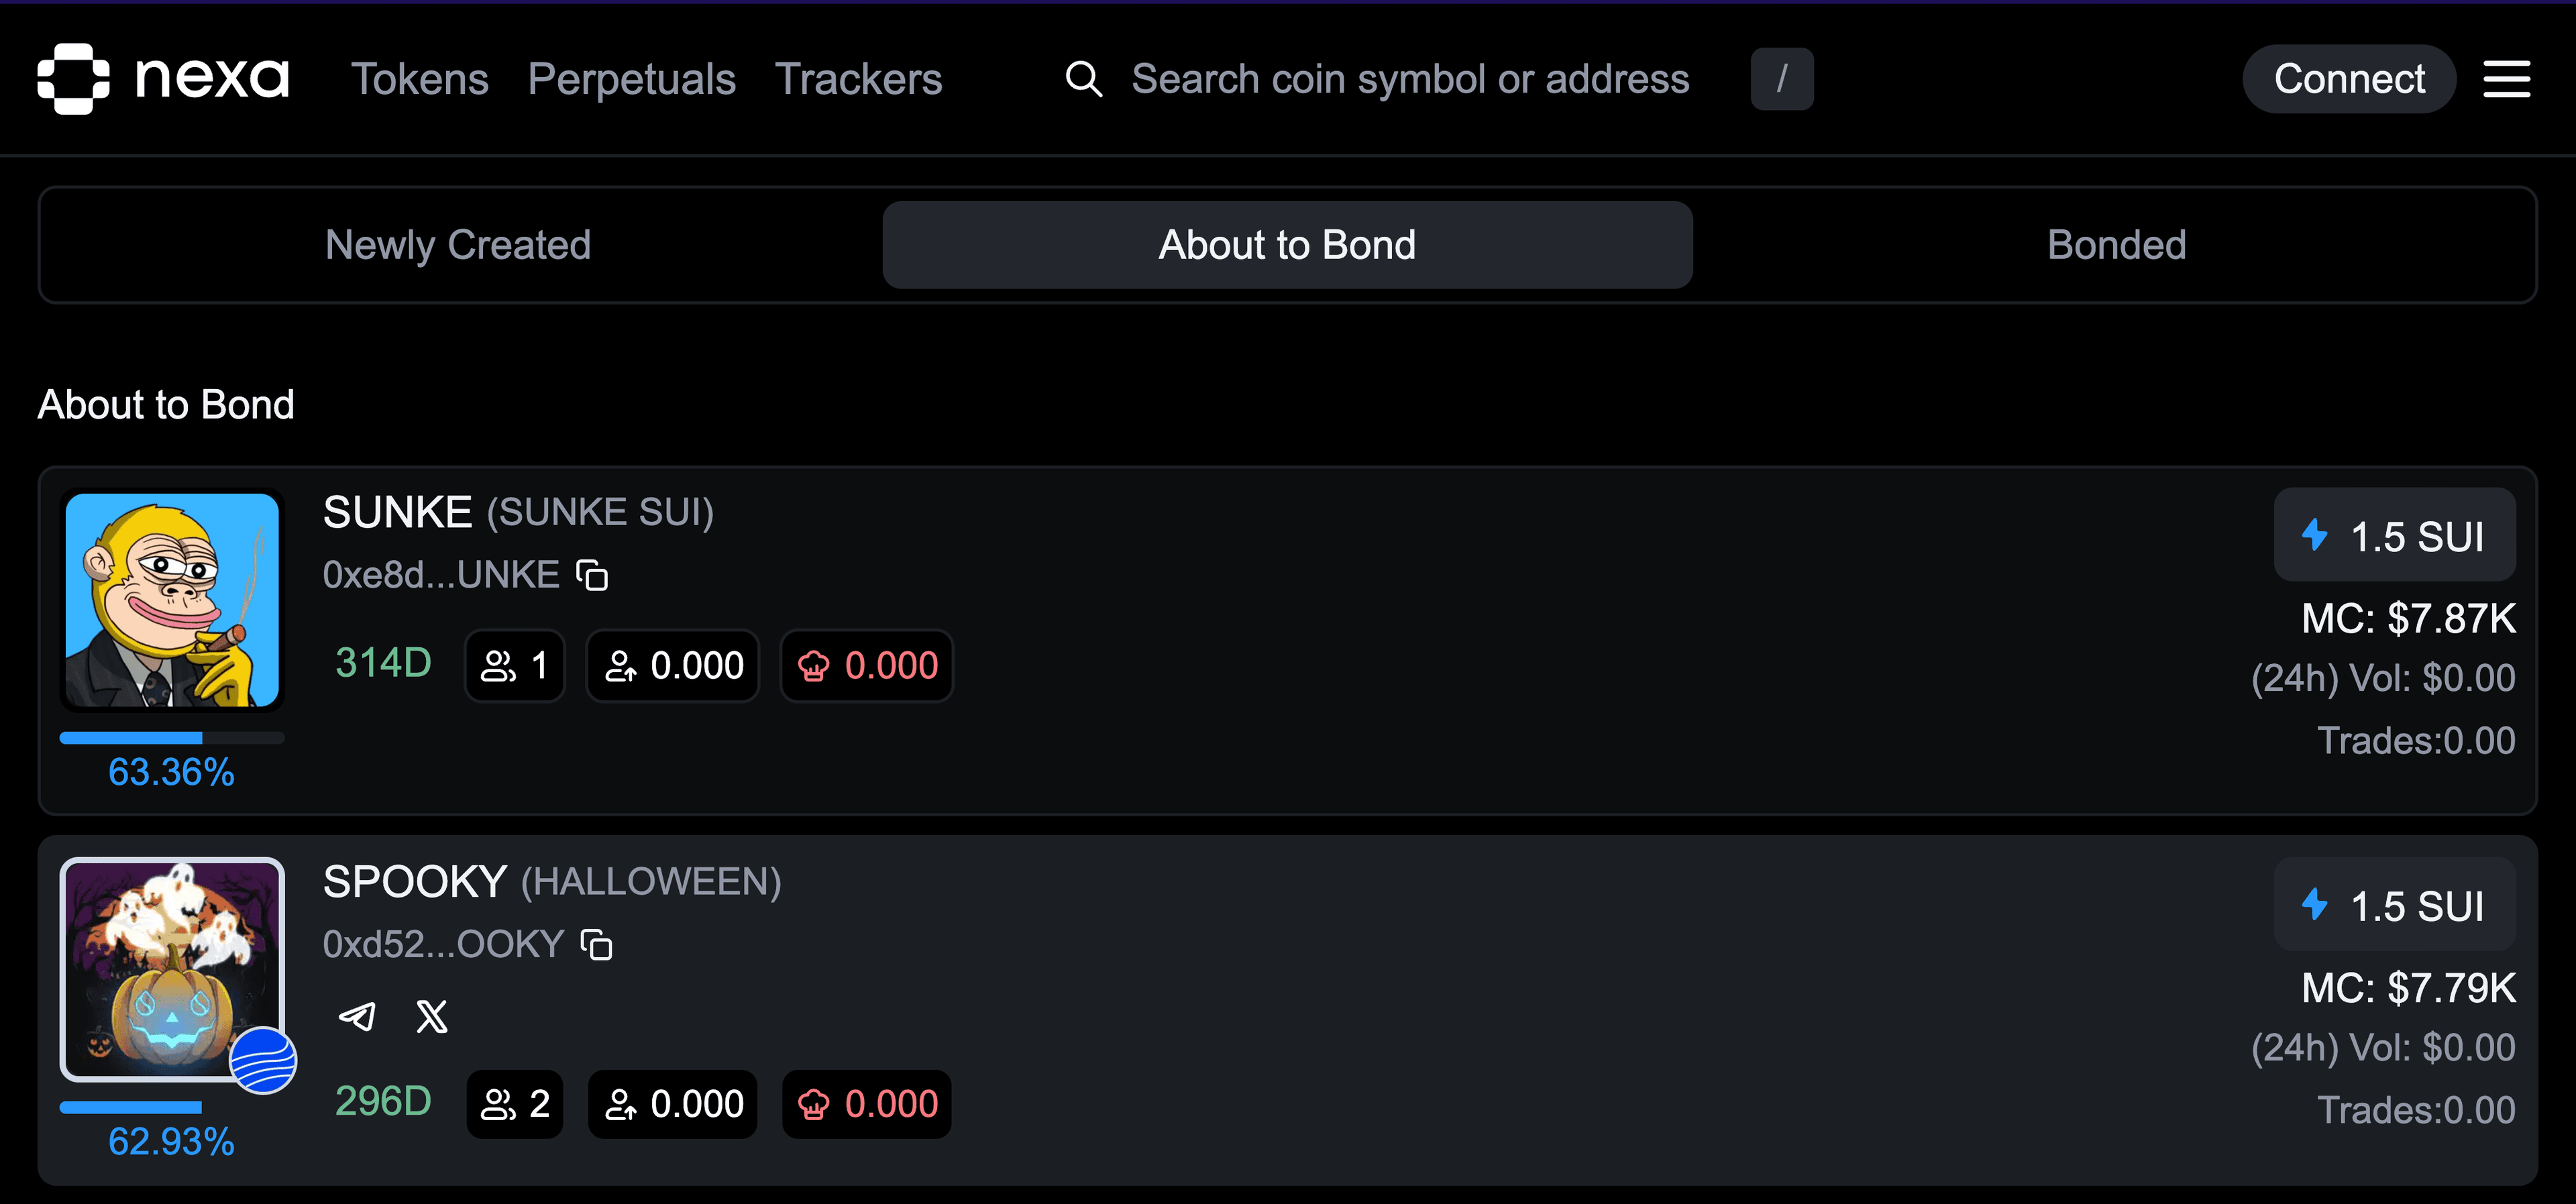This screenshot has height=1204, width=2576.
Task: Go to the Perpetuals page
Action: pyautogui.click(x=632, y=79)
